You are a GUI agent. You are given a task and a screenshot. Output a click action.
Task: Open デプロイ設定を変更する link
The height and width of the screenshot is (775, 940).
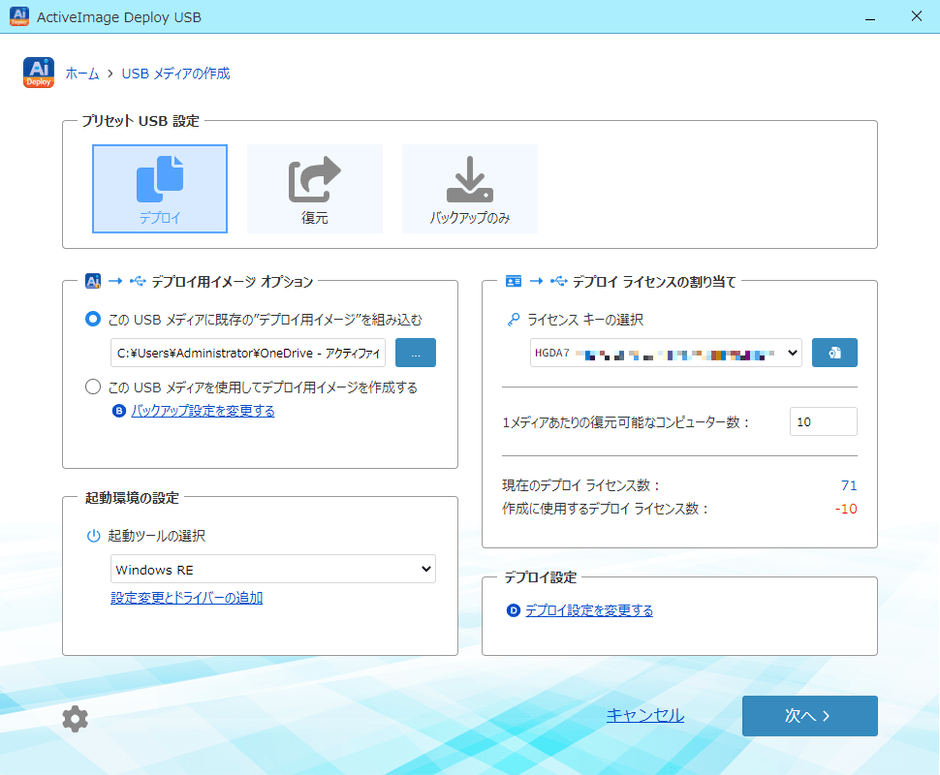coord(590,611)
